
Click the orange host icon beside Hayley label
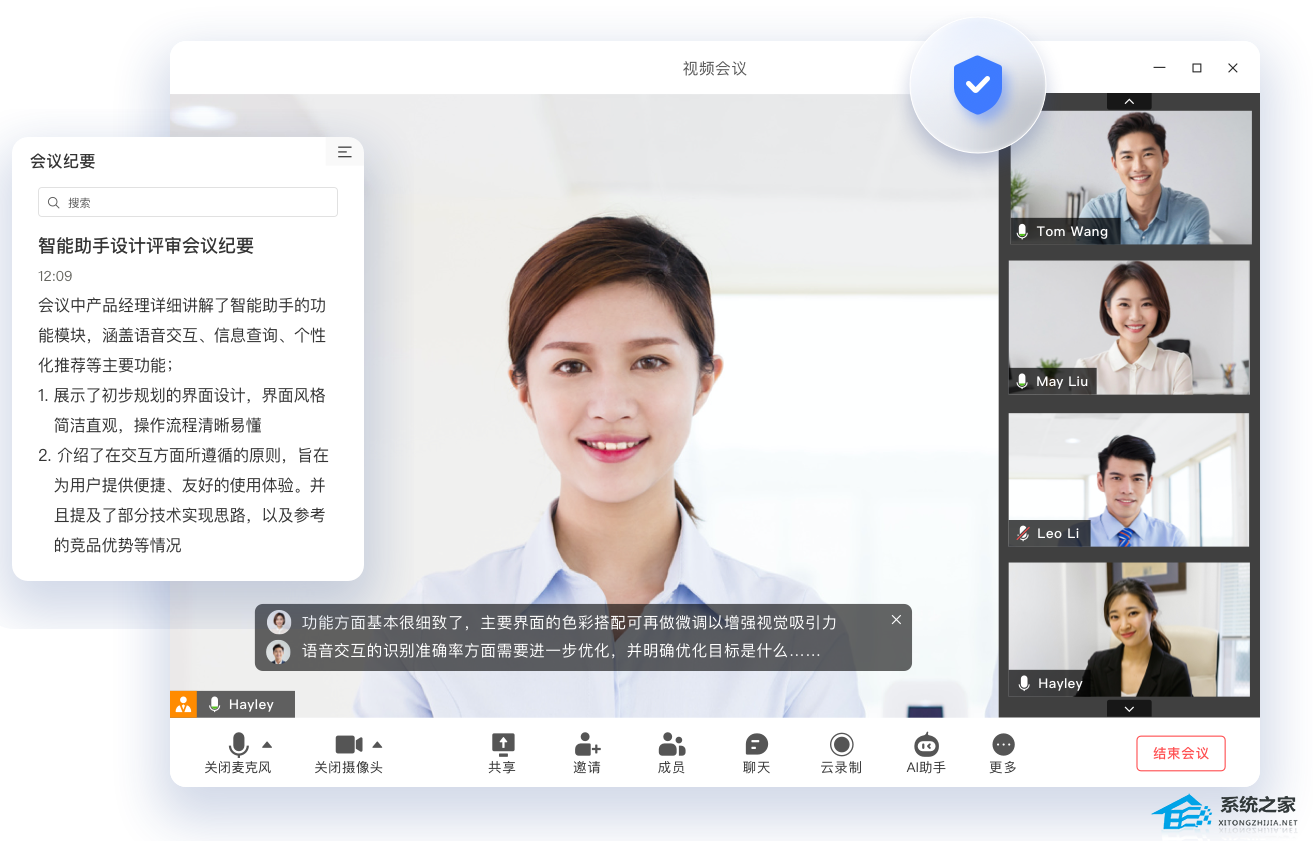pos(183,704)
